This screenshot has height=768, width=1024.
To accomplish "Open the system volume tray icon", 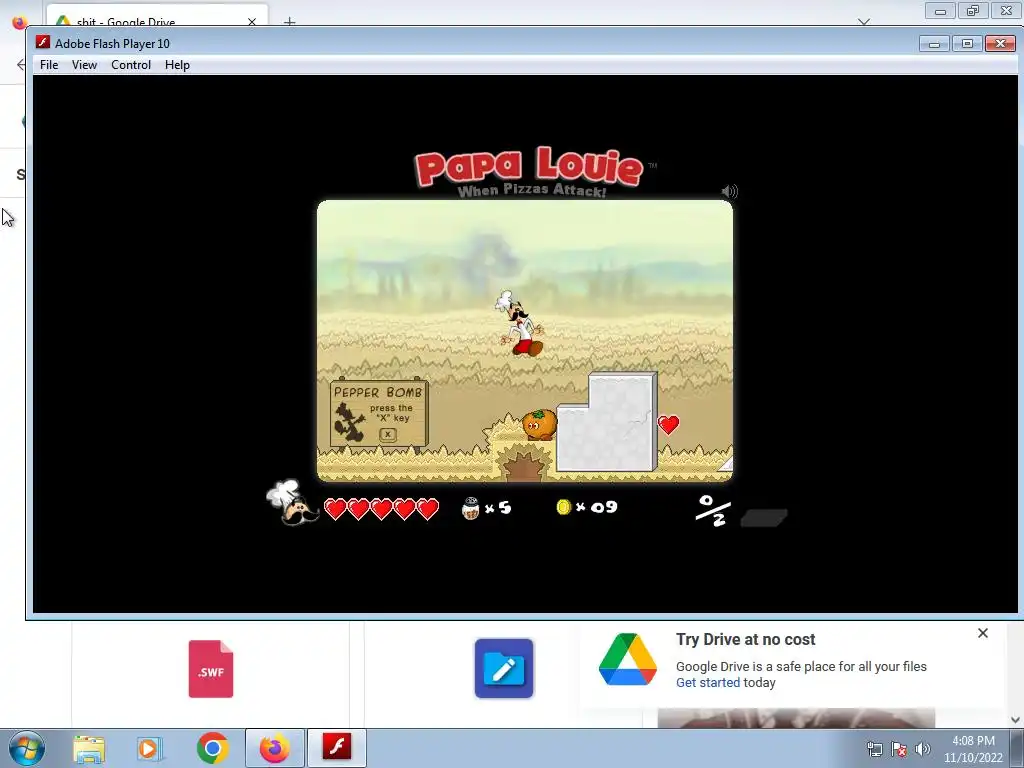I will click(x=922, y=749).
